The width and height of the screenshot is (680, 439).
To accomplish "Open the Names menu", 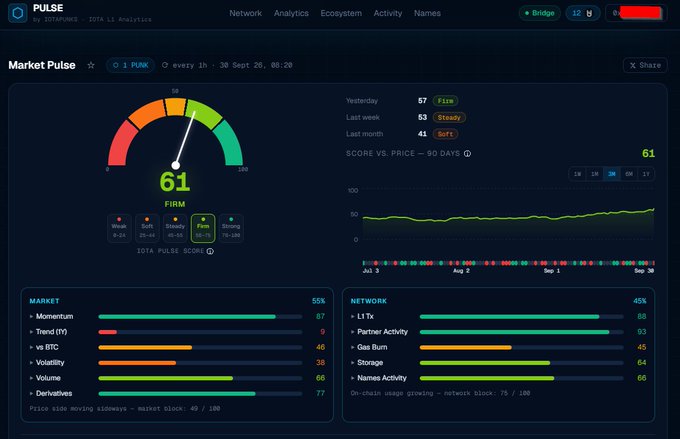I will (427, 13).
